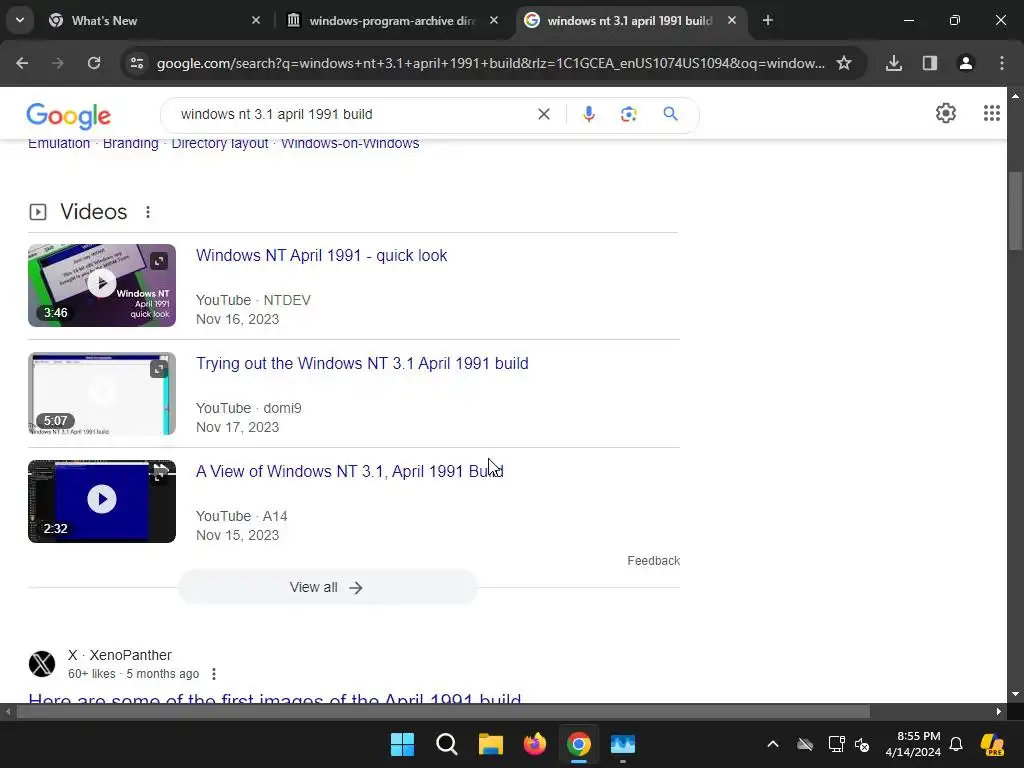Click the horizontal scrollbar thumb
This screenshot has width=1024, height=768.
click(x=443, y=711)
